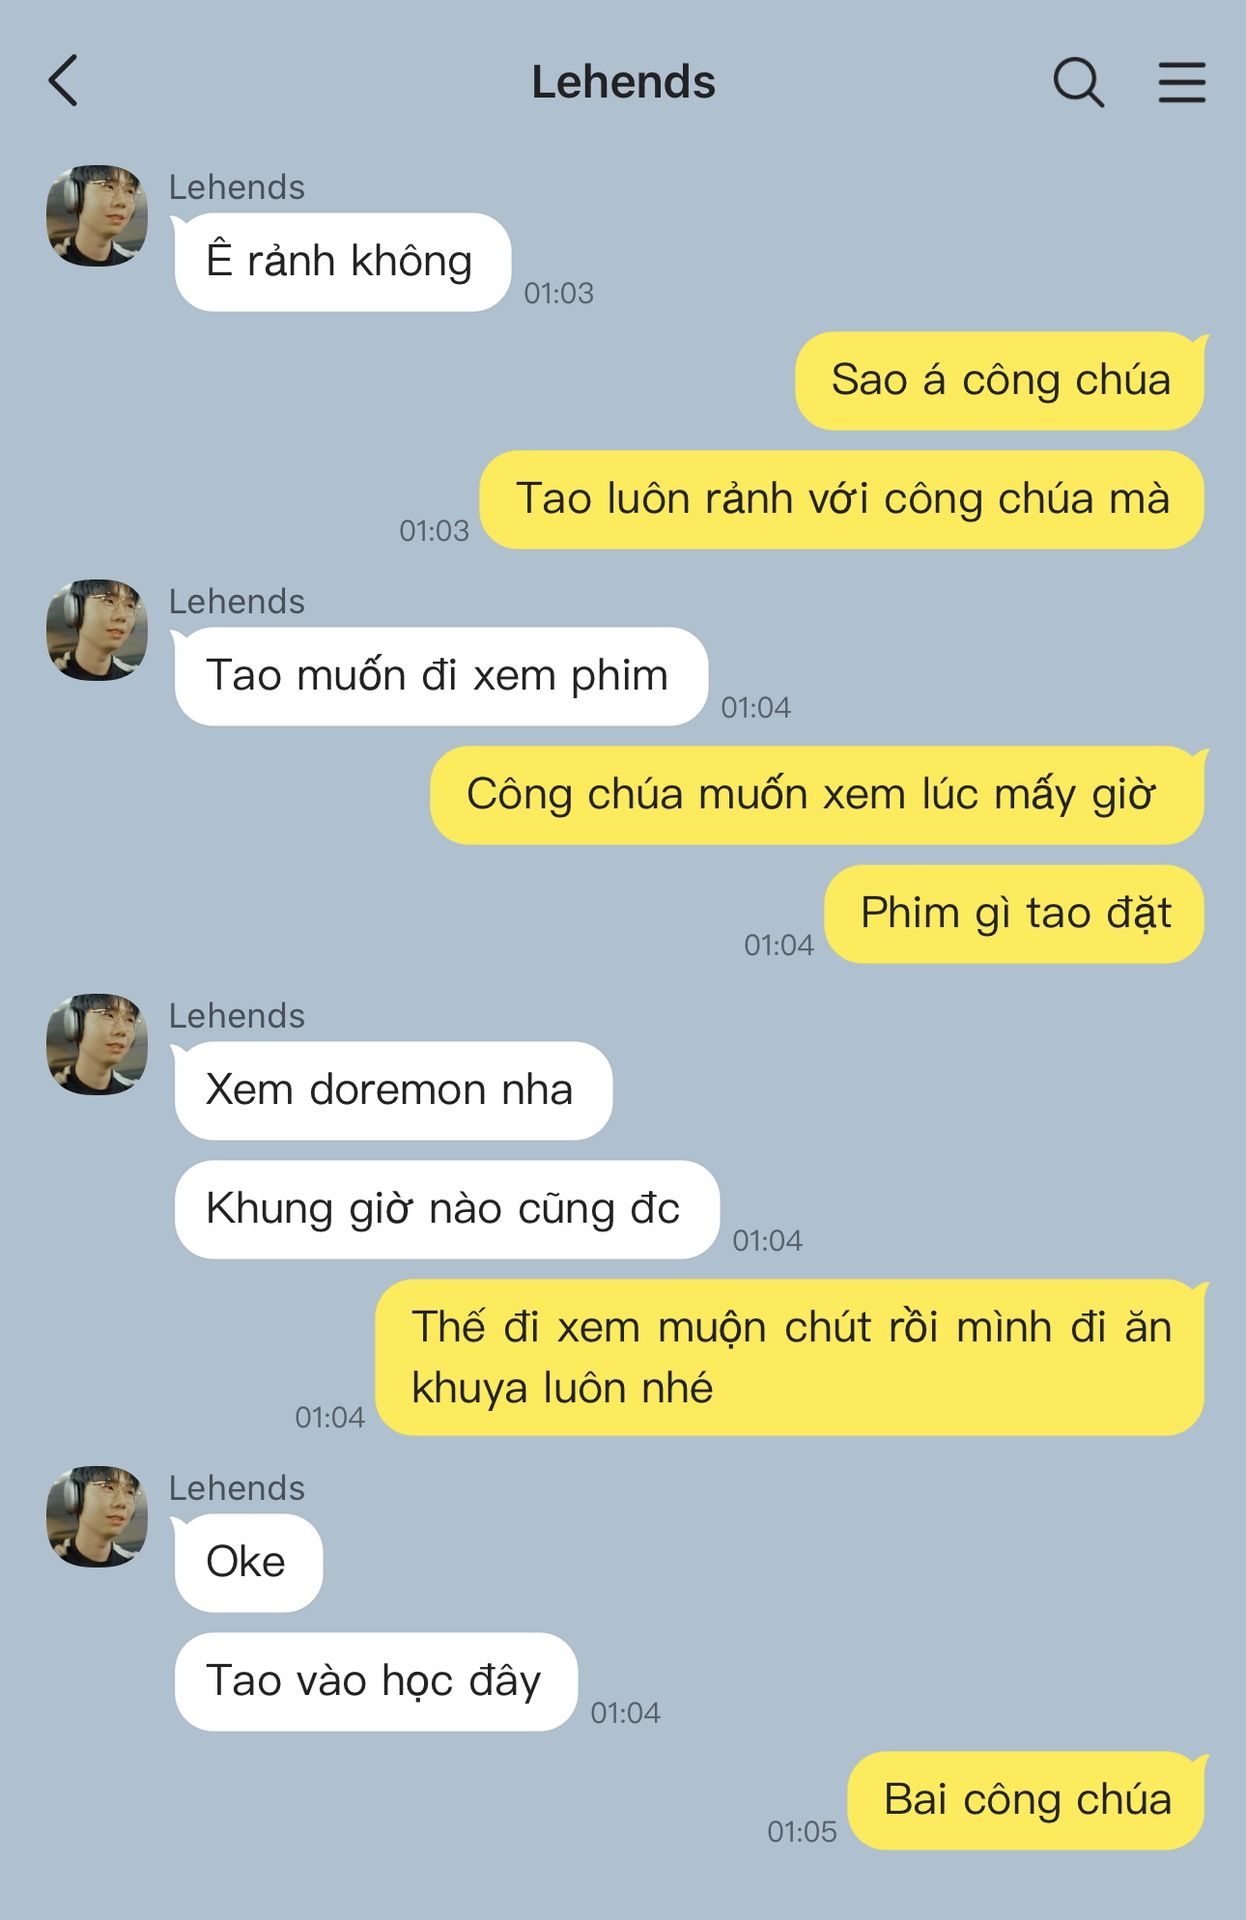Tap the 'Tao vào học đây' bubble
Screen dimensions: 1246x1920
coord(376,1682)
